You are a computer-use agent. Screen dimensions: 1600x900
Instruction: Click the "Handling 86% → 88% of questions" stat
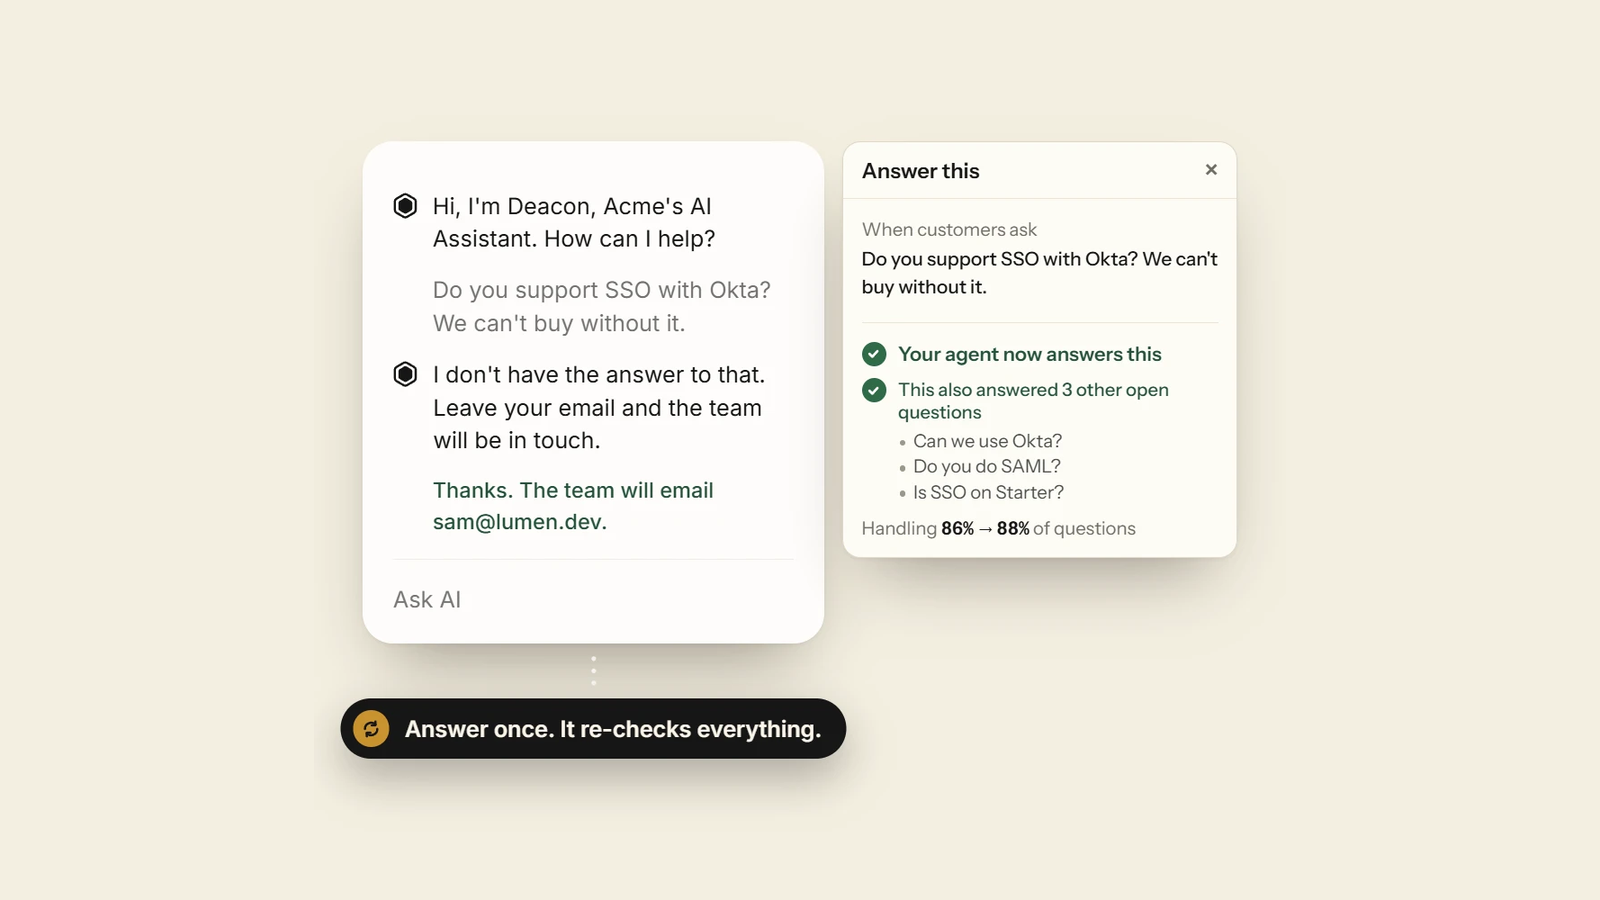tap(999, 528)
